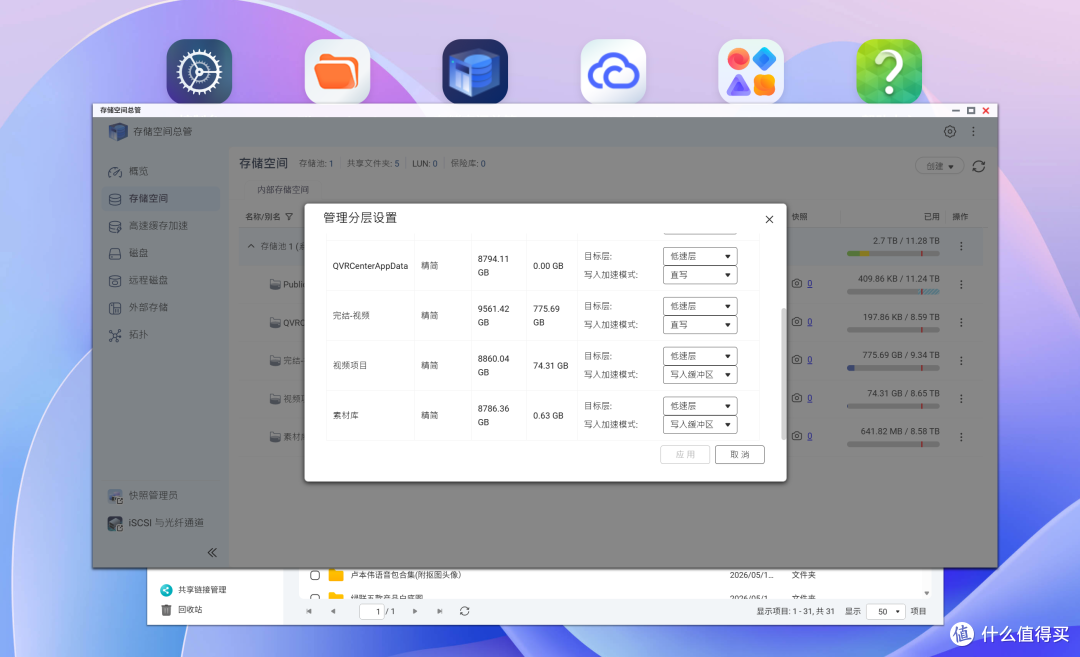Click the refresh icon next to 创建
This screenshot has width=1080, height=657.
(979, 166)
